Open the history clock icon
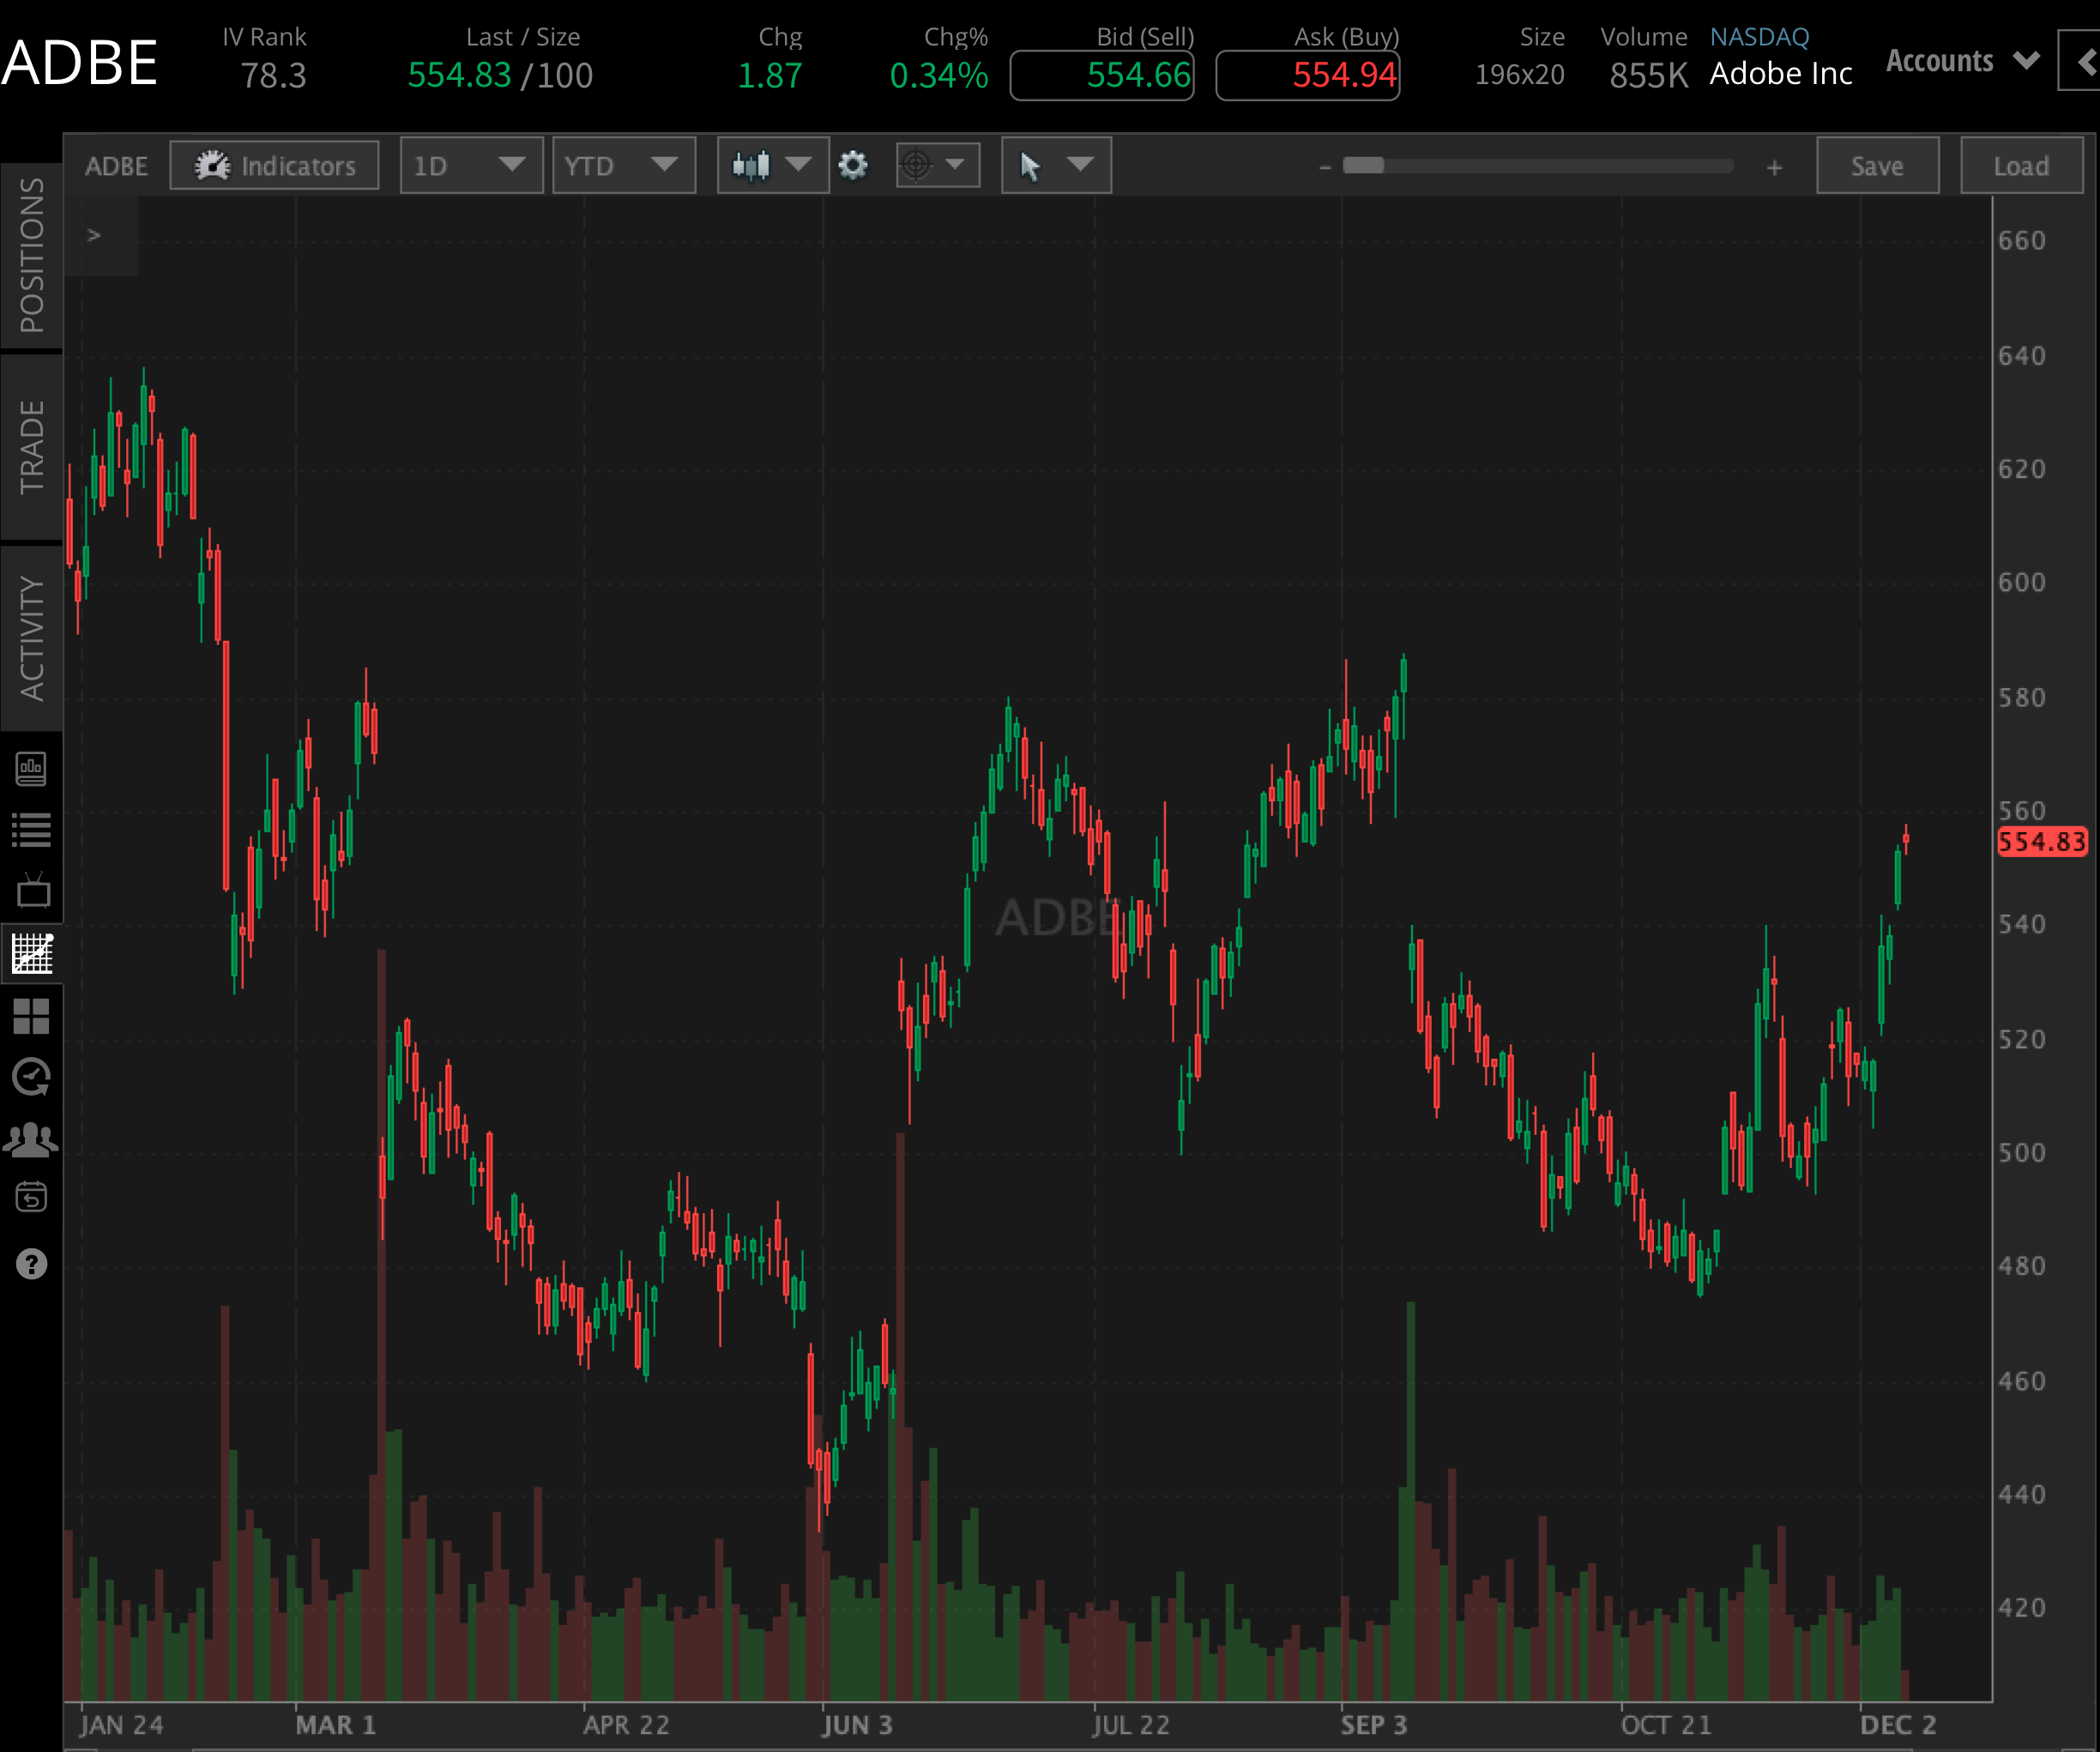This screenshot has width=2100, height=1752. point(33,1077)
